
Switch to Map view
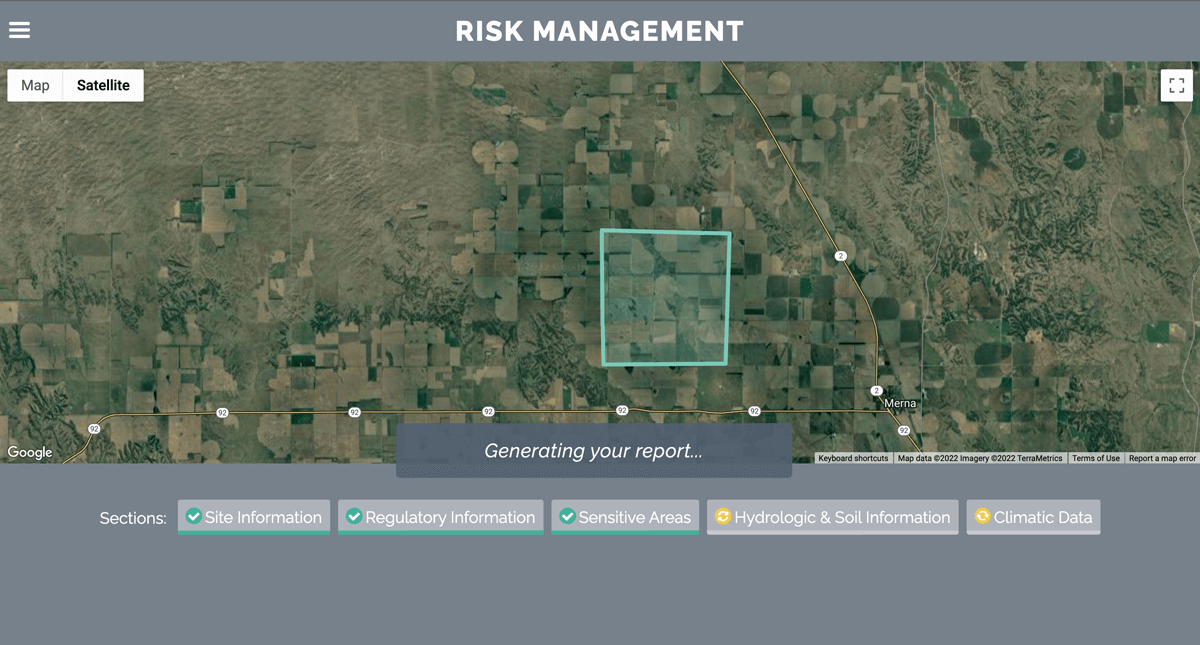pyautogui.click(x=35, y=85)
